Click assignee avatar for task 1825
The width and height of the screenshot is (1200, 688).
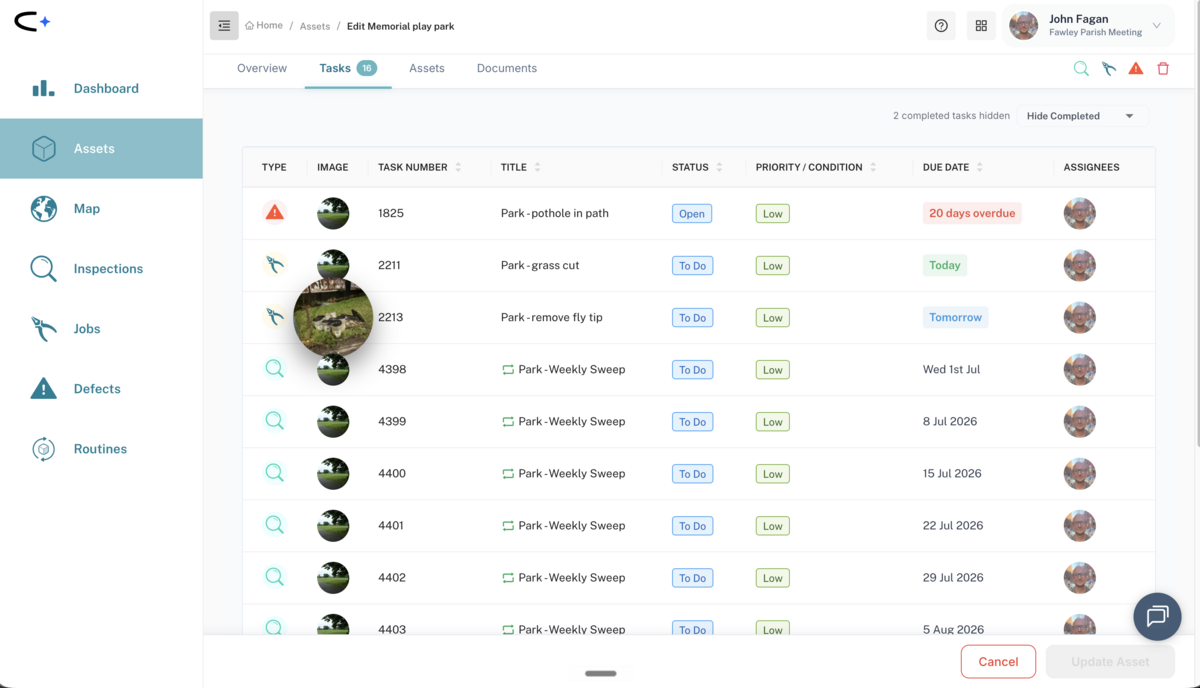click(1080, 213)
